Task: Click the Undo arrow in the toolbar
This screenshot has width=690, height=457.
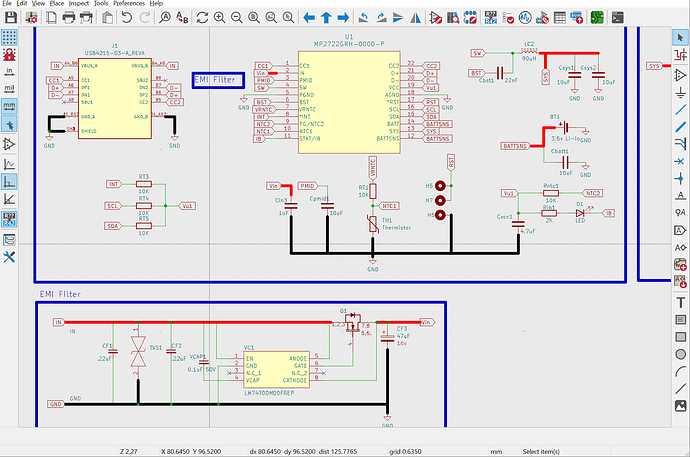Action: [128, 18]
